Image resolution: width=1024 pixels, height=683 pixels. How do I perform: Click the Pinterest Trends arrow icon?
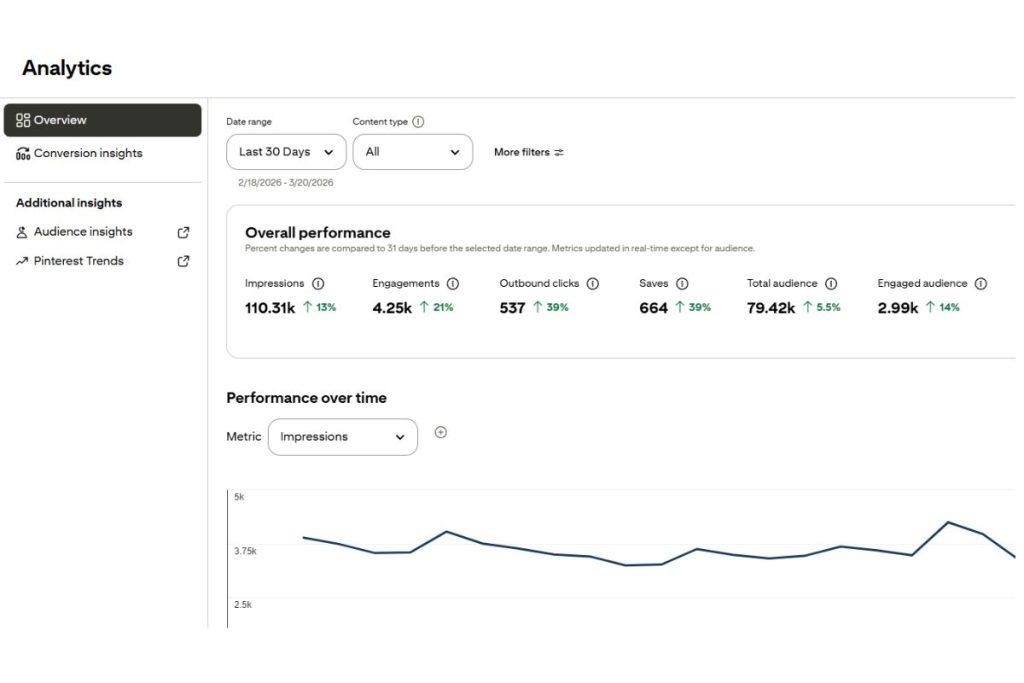coord(22,261)
